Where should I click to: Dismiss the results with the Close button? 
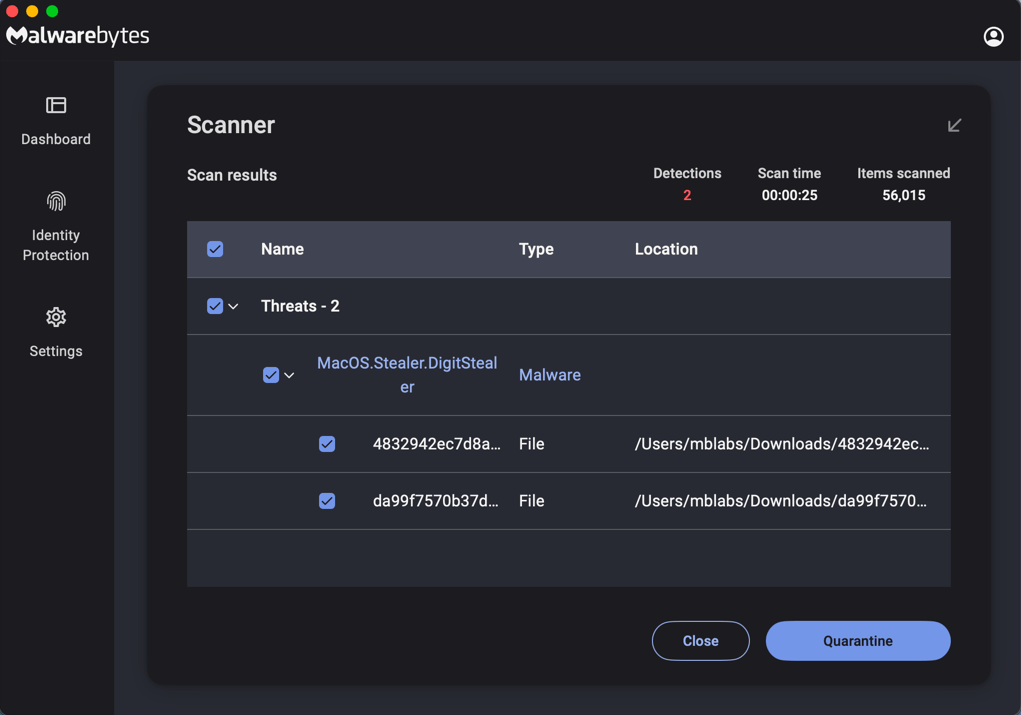[x=700, y=640]
